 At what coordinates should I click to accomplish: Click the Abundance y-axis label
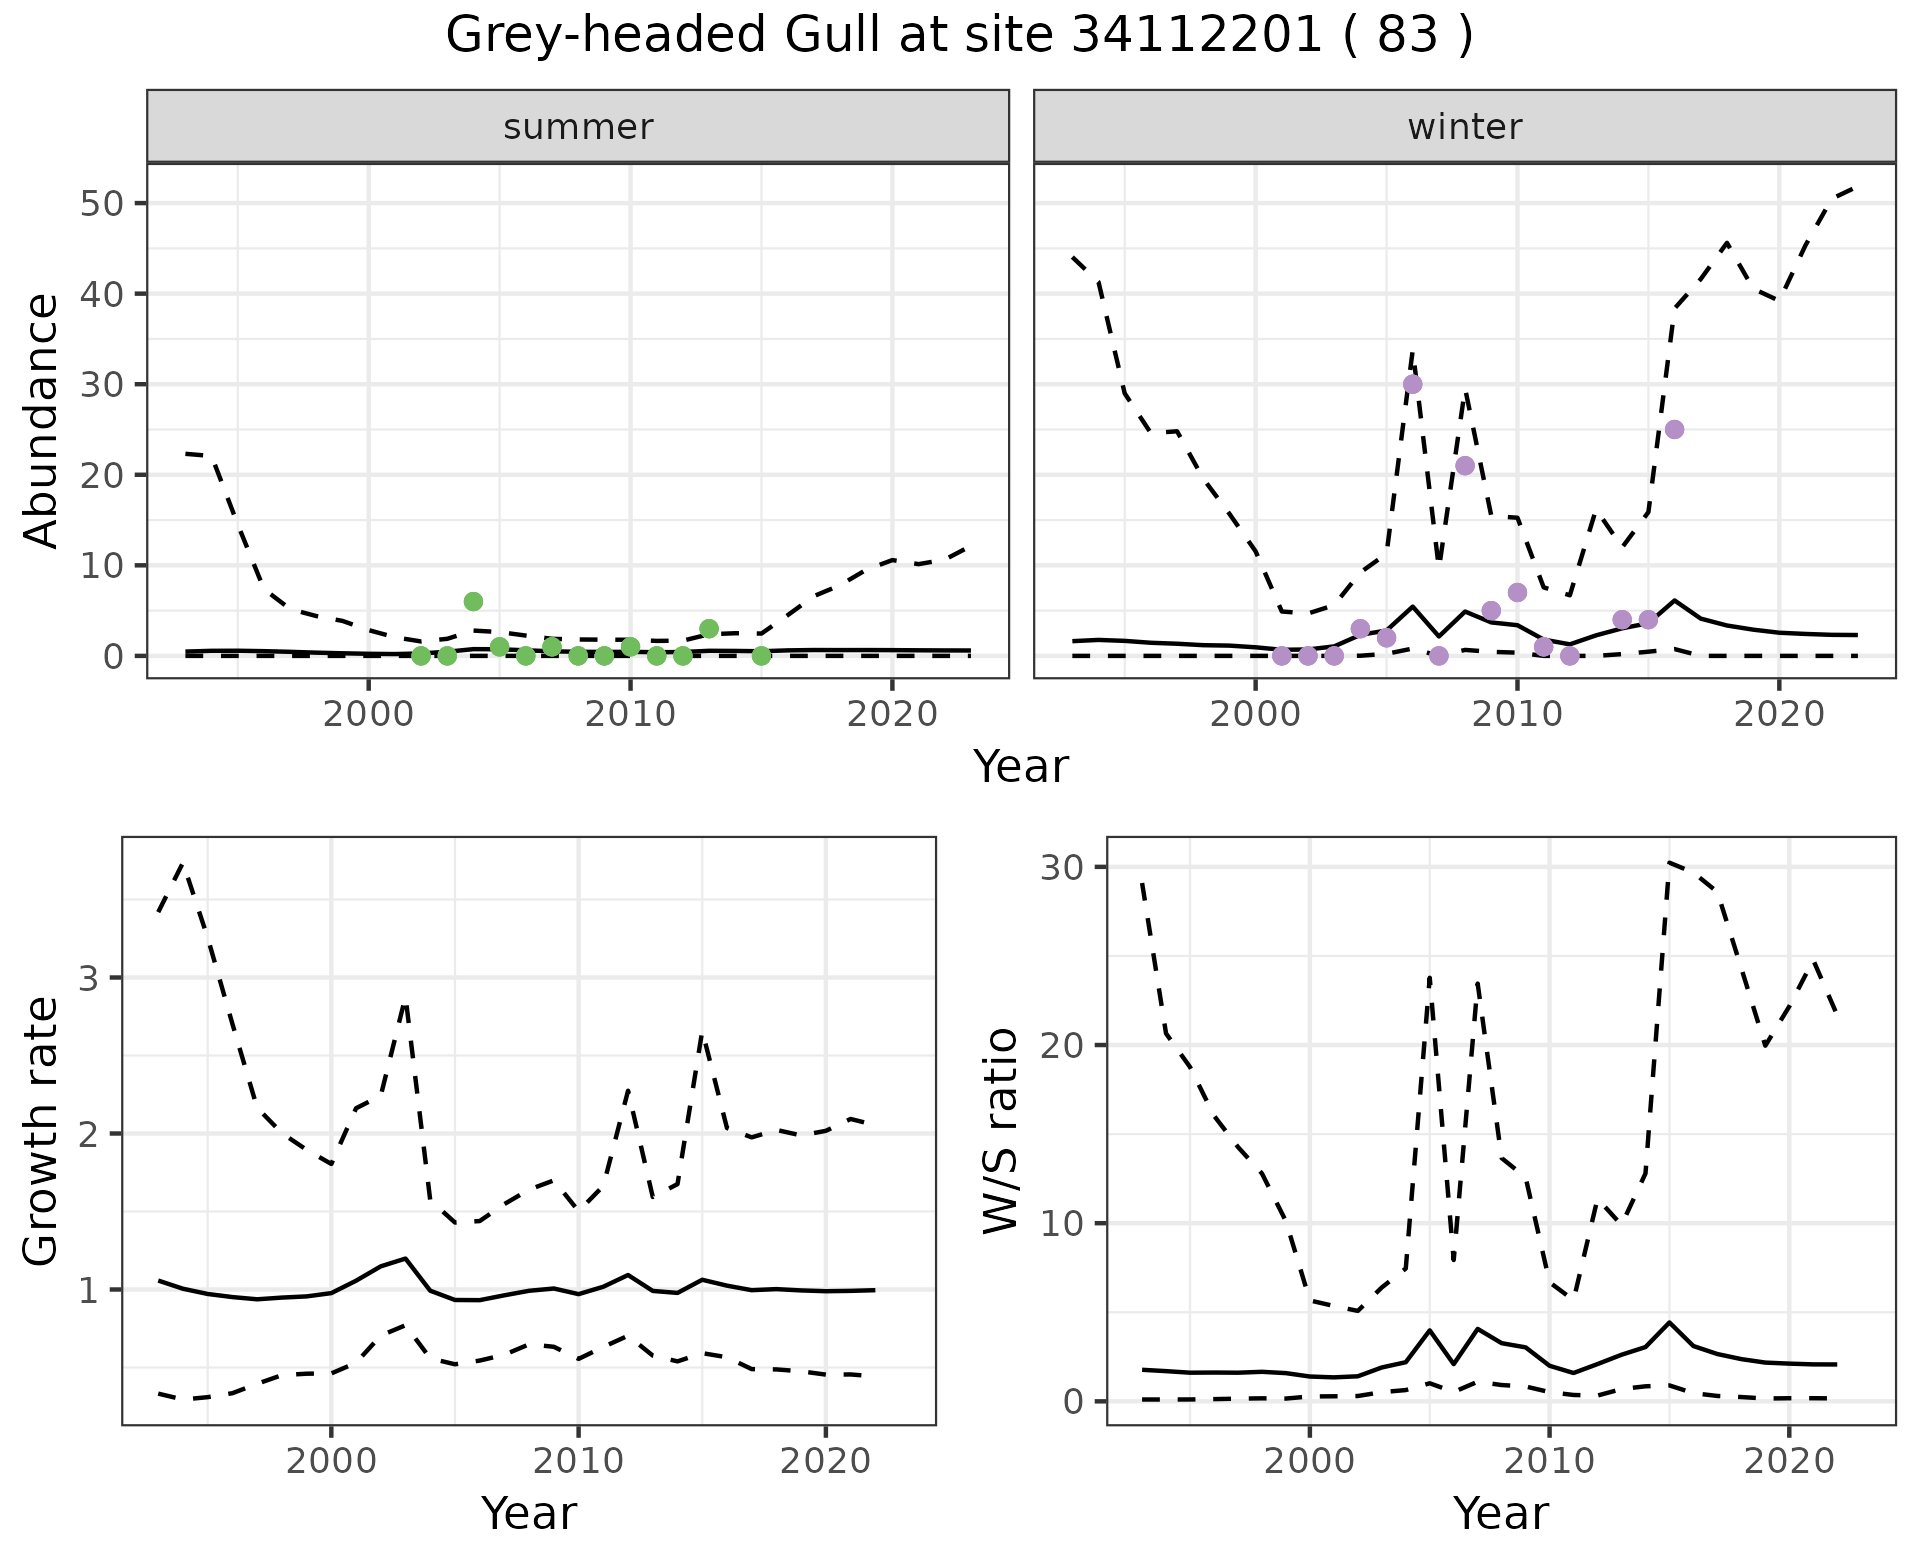coord(42,420)
